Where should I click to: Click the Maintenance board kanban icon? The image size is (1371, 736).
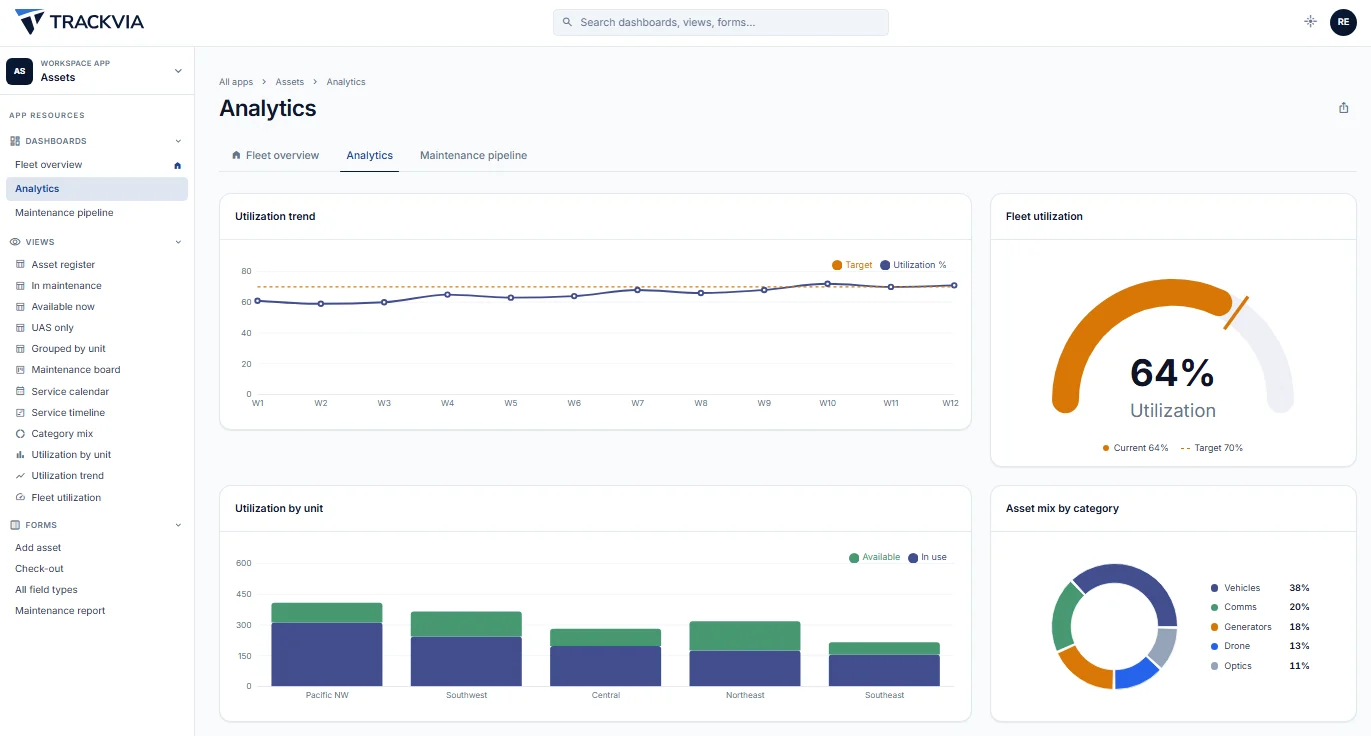[20, 370]
